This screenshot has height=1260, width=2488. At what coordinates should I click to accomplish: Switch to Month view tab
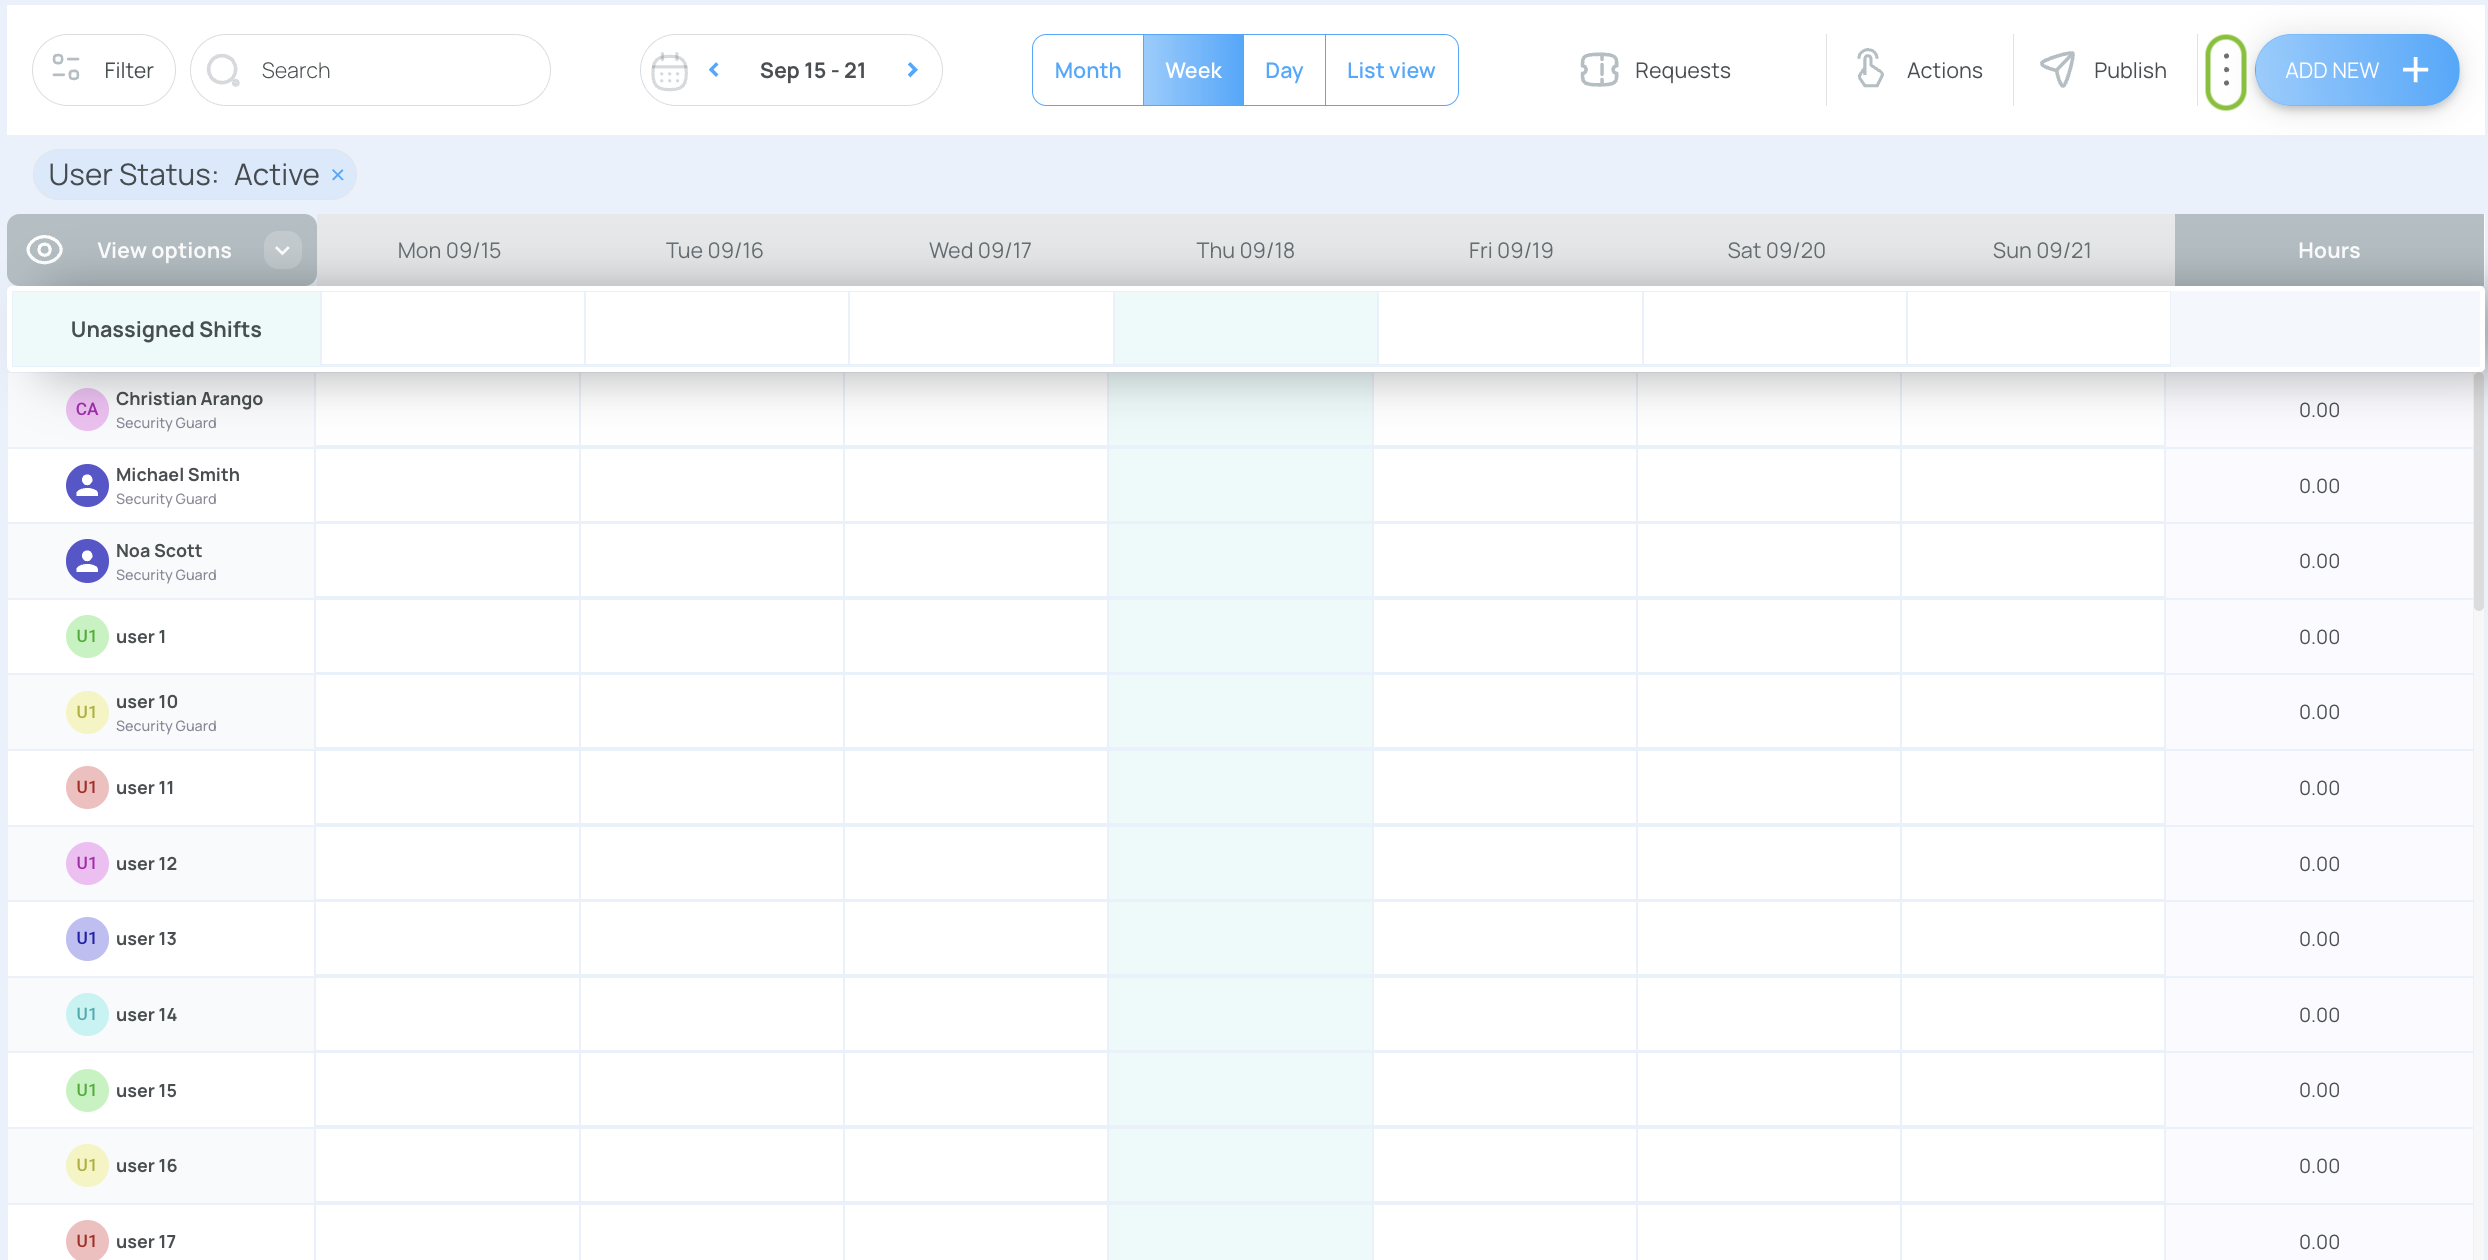[x=1087, y=70]
